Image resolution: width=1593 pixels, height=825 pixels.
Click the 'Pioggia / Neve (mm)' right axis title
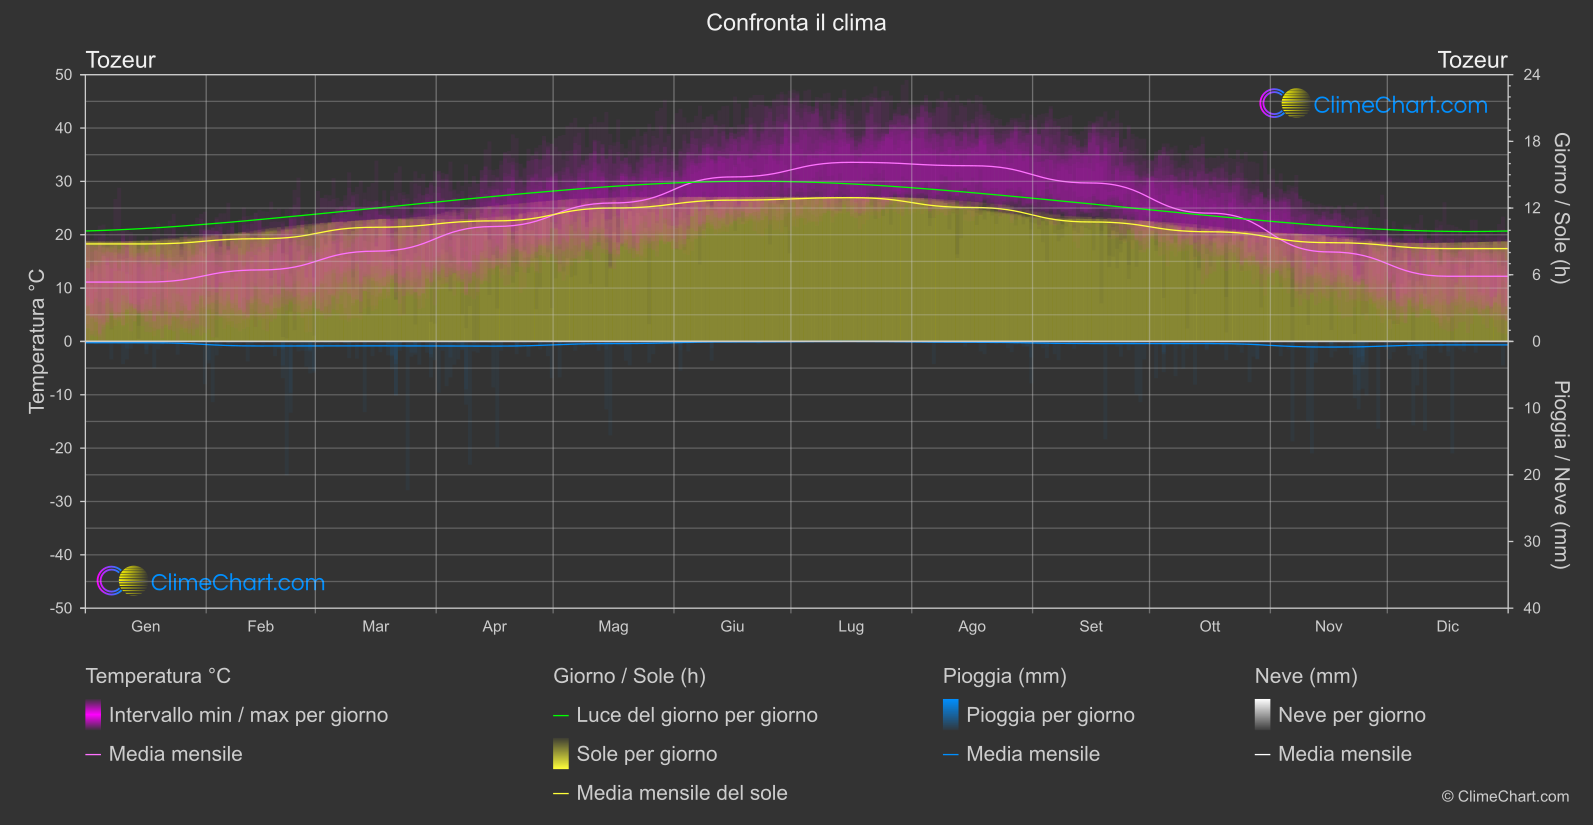[x=1560, y=475]
